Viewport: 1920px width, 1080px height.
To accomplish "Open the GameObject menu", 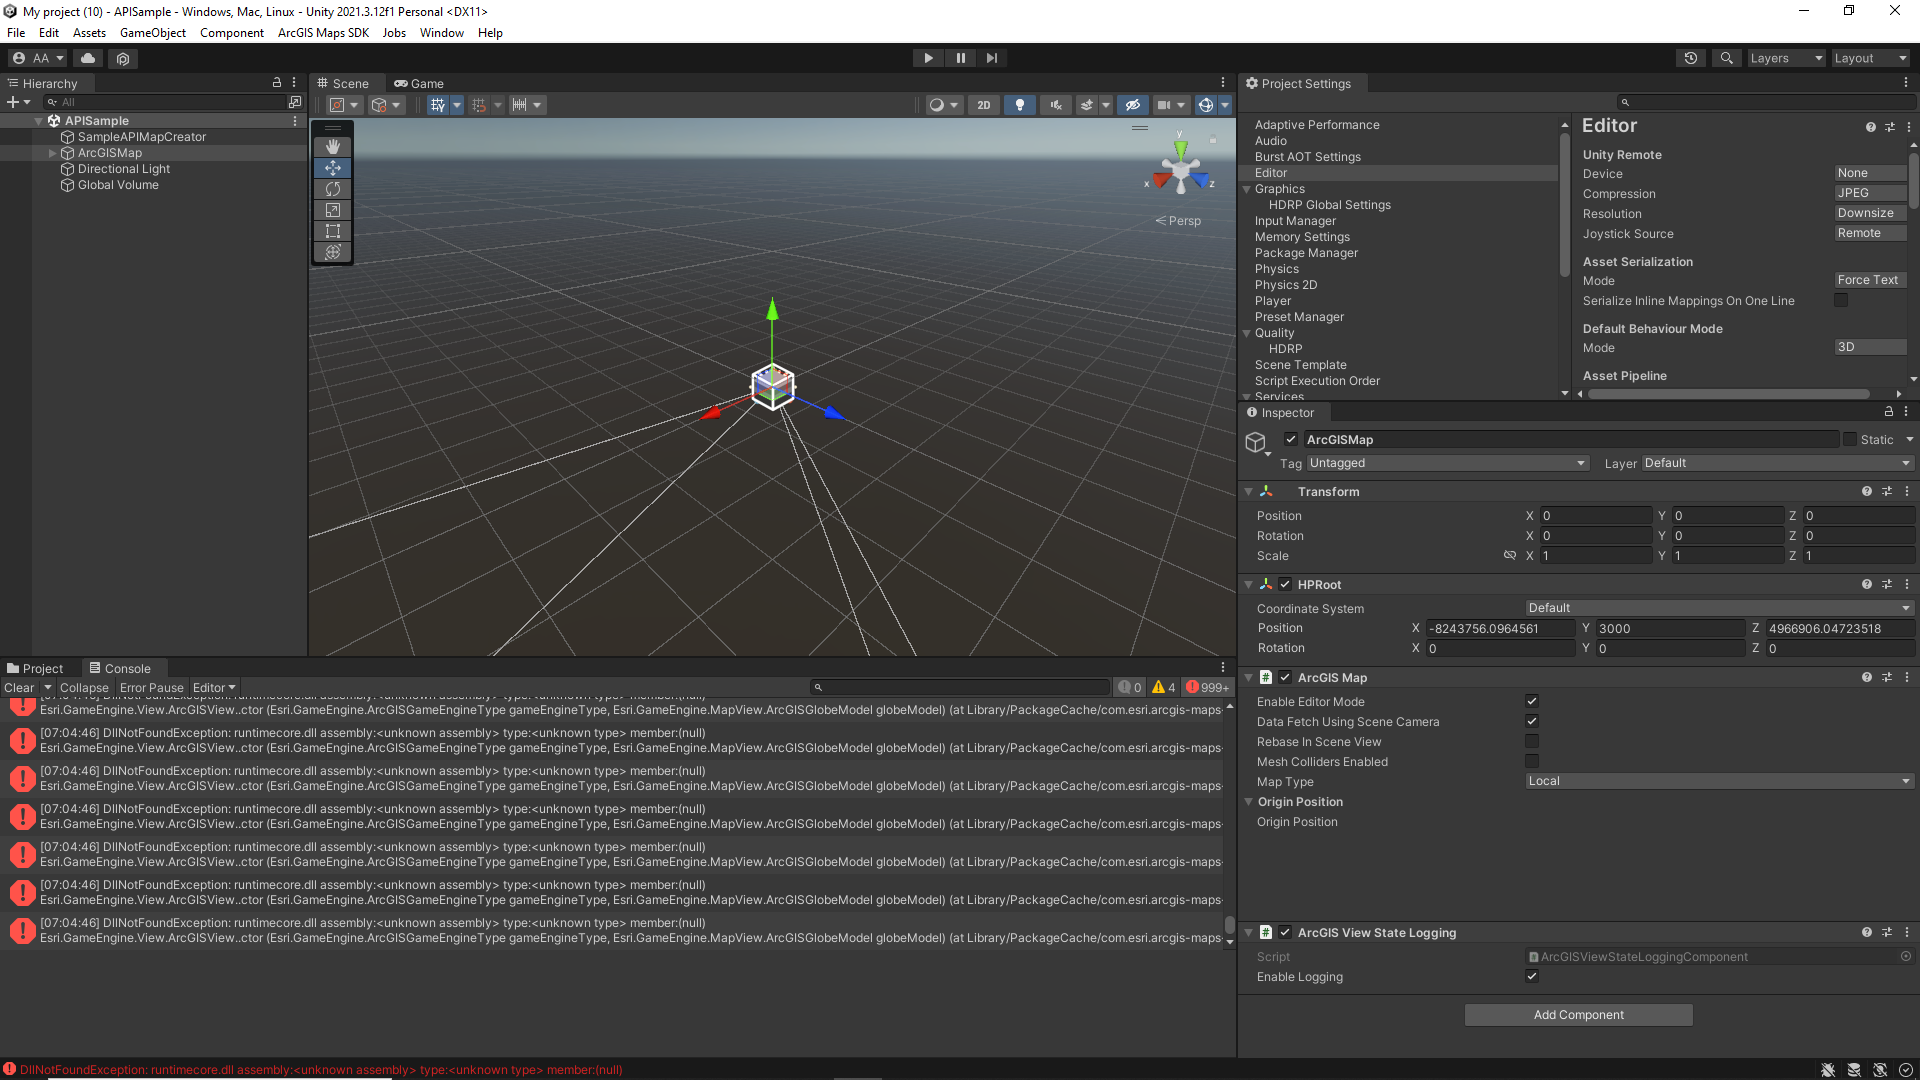I will point(153,33).
